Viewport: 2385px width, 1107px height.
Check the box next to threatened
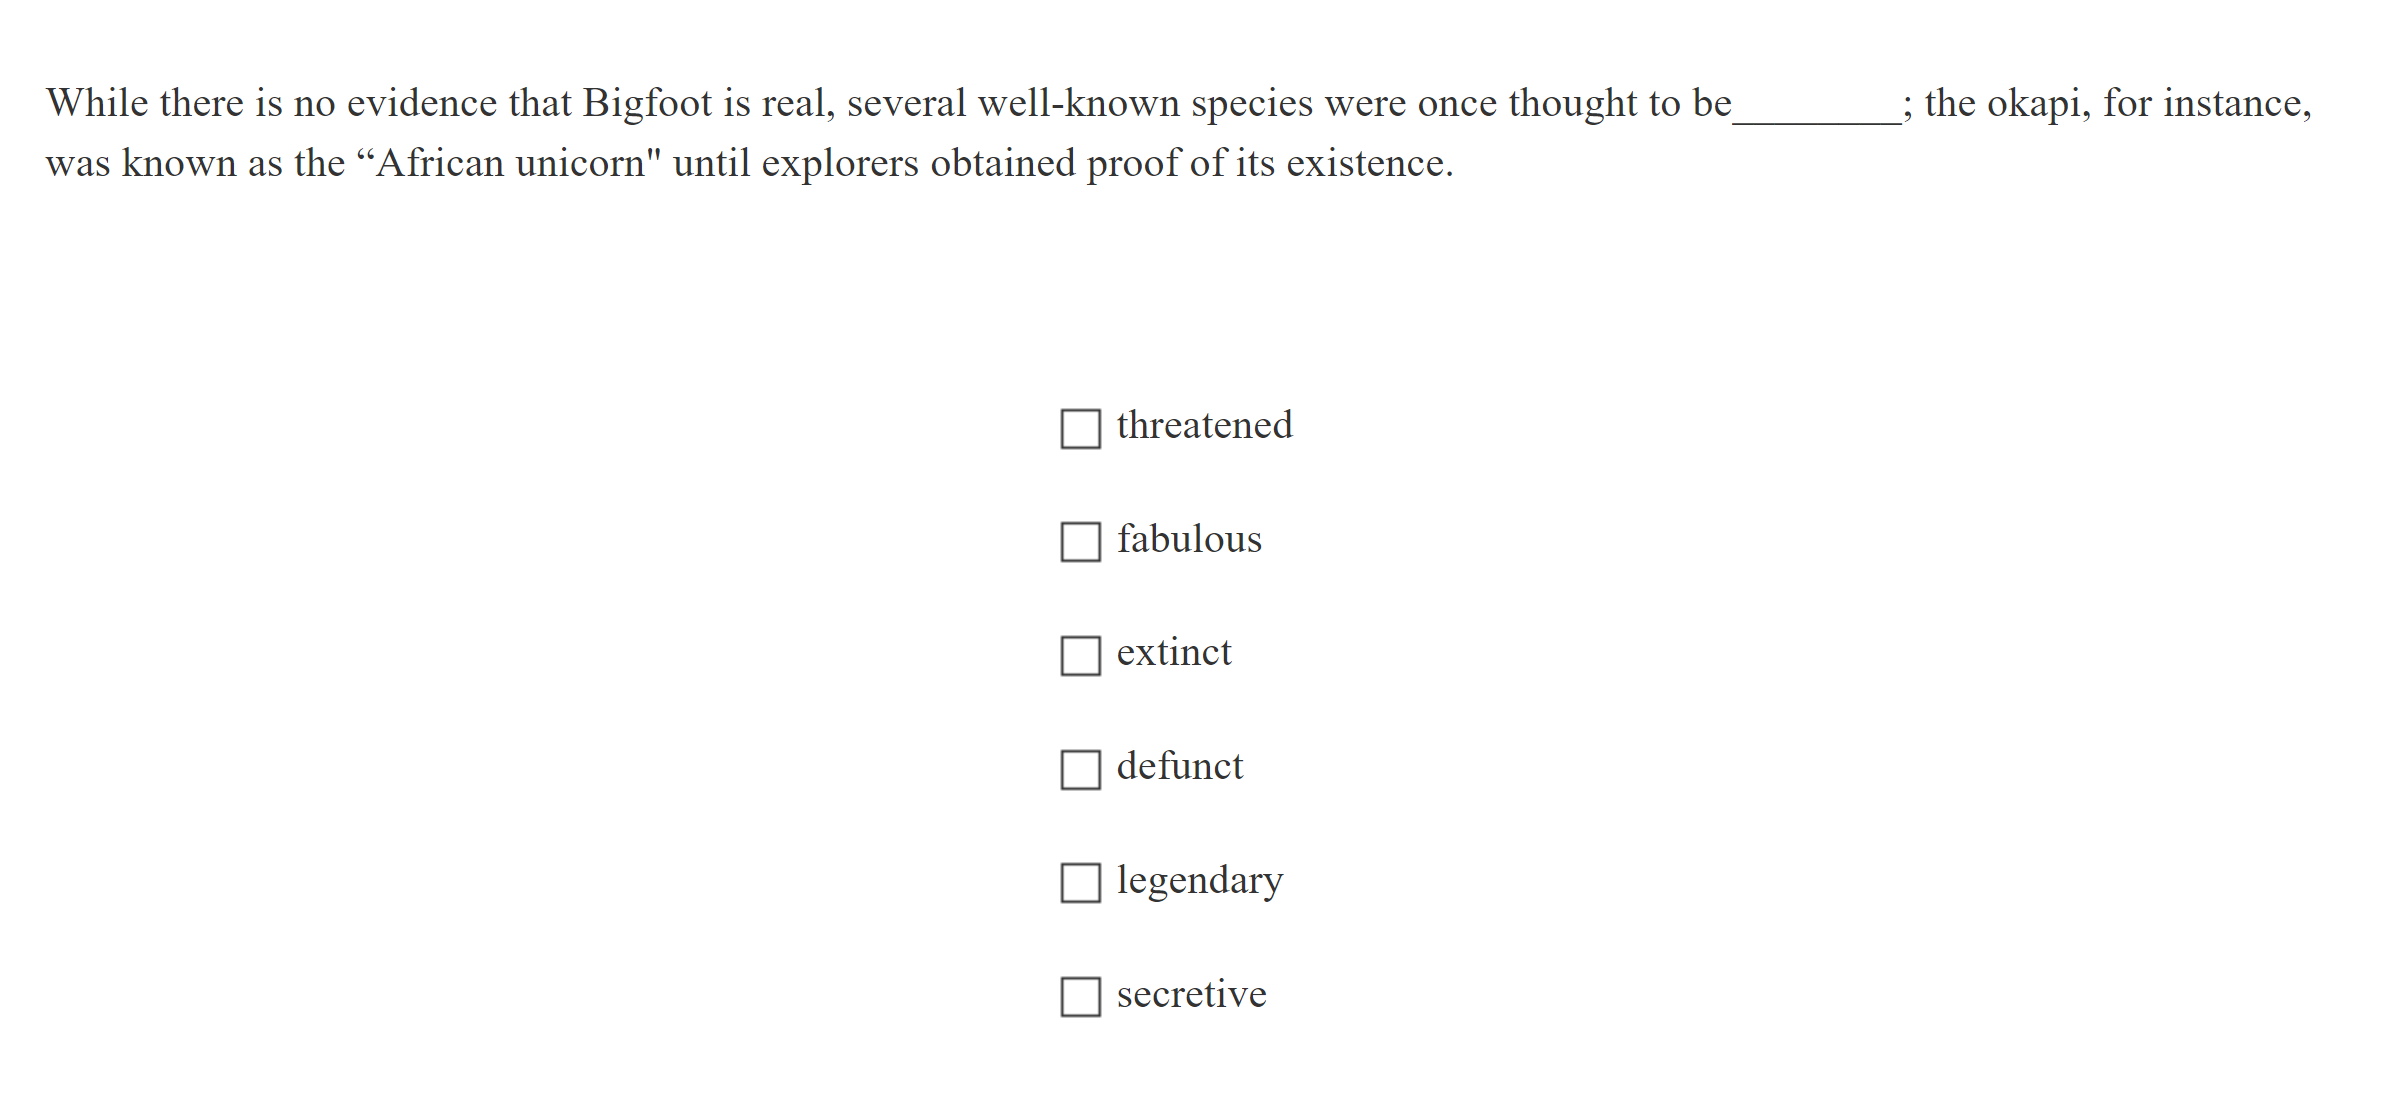click(1080, 428)
